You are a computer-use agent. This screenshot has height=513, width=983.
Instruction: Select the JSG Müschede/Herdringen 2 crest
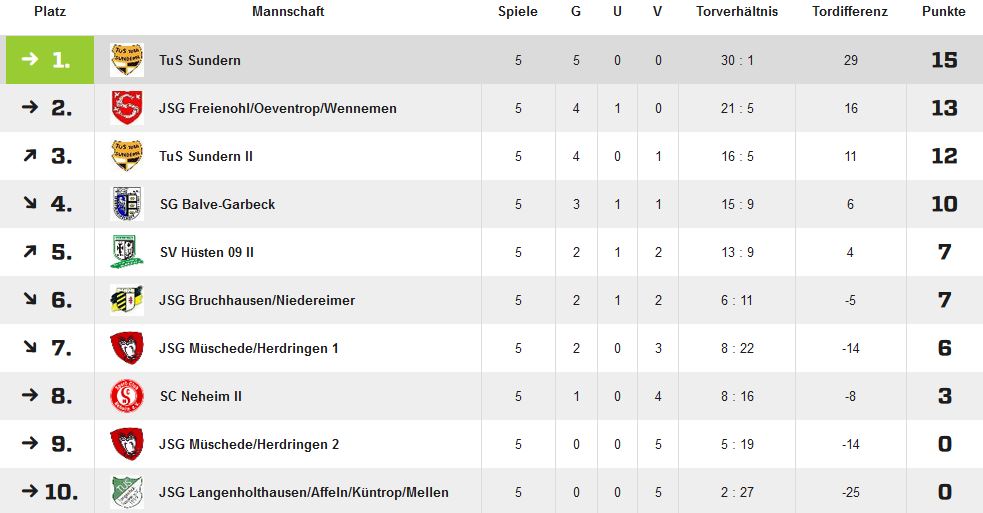[127, 444]
